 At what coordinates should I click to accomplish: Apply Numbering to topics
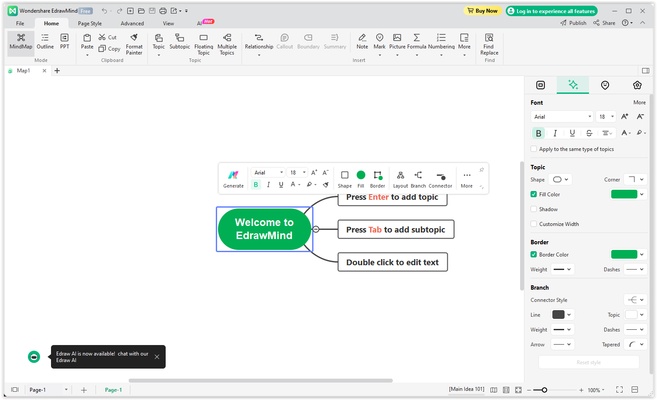pos(441,44)
